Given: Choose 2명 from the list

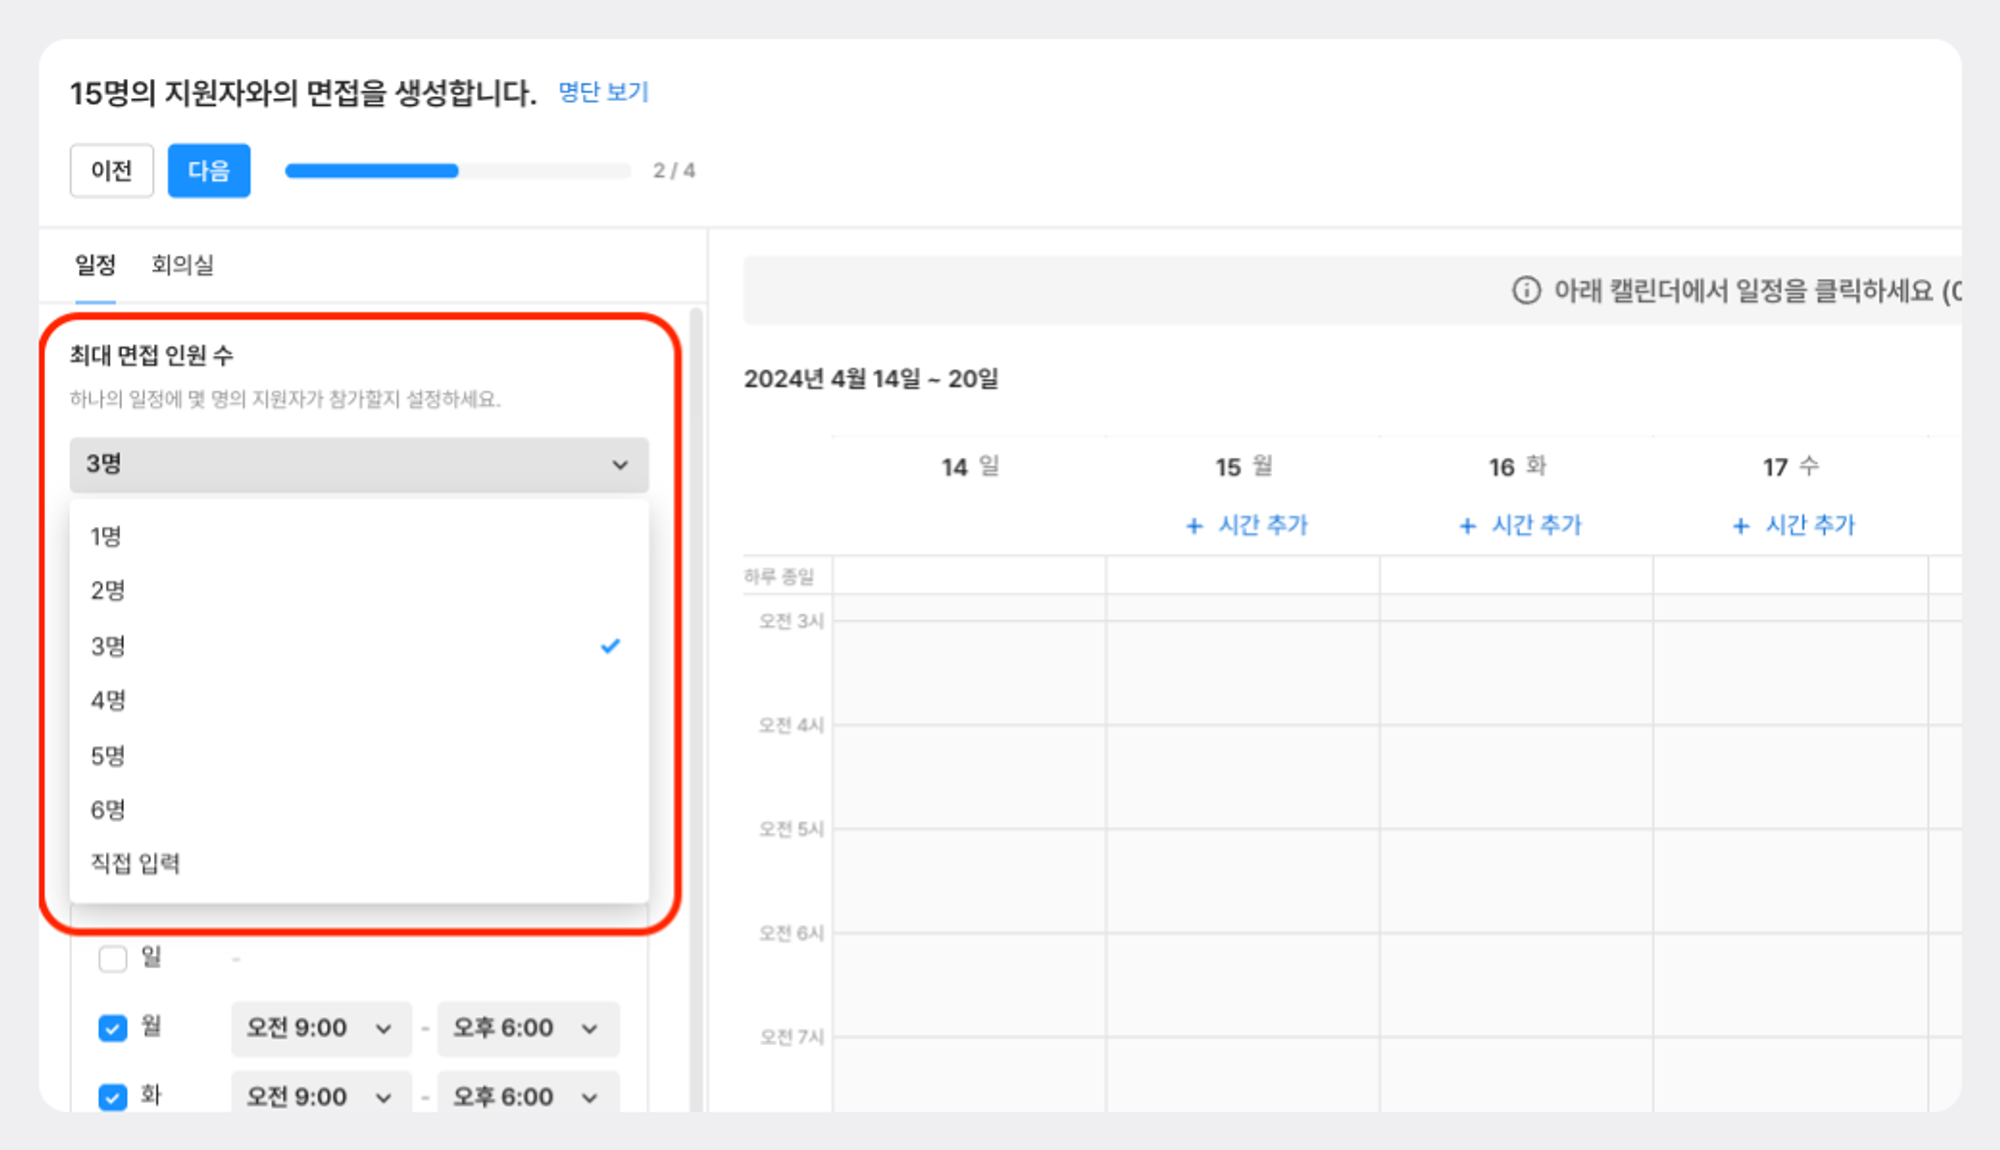Looking at the screenshot, I should tap(359, 590).
